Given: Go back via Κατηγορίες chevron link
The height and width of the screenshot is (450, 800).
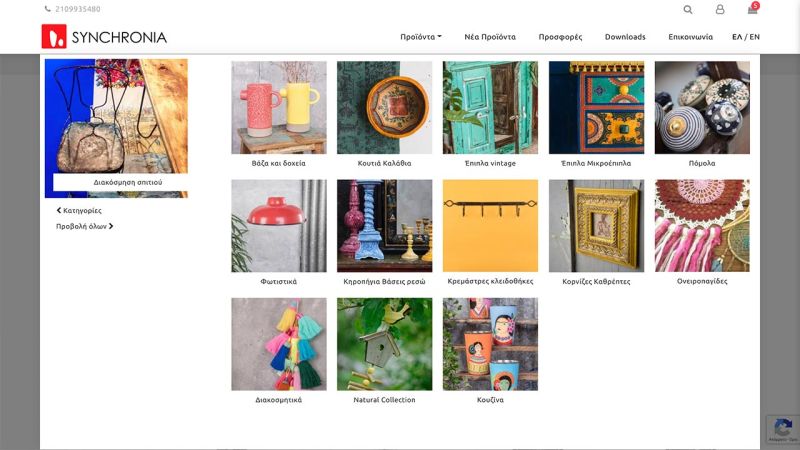Looking at the screenshot, I should (79, 211).
